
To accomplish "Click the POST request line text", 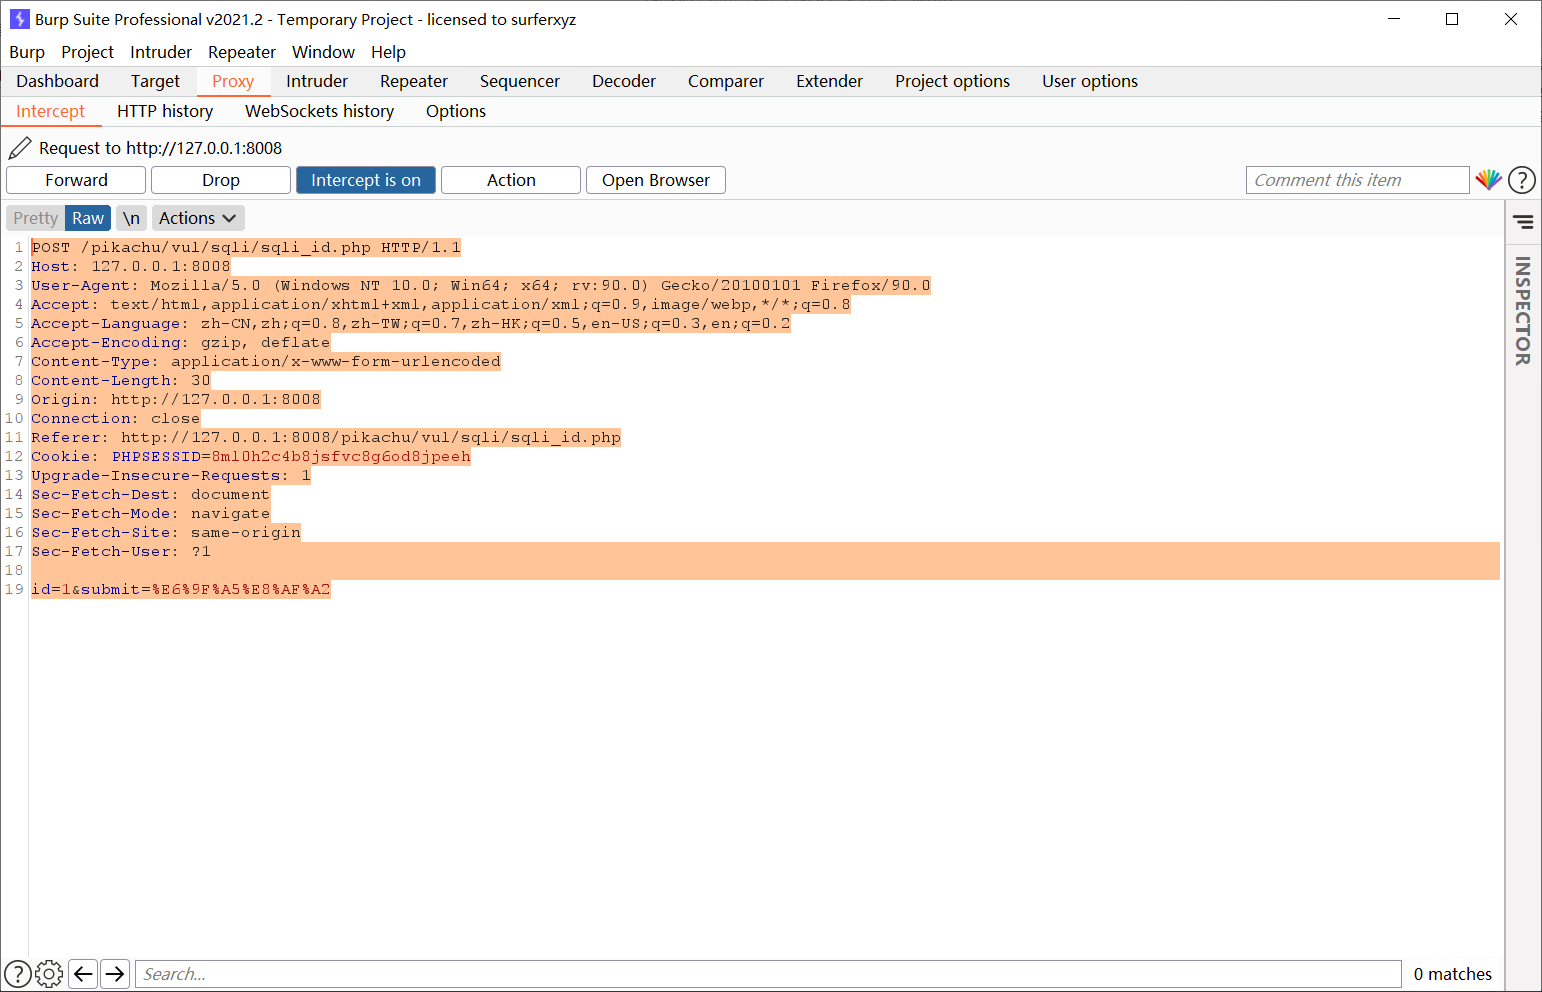I will click(246, 247).
